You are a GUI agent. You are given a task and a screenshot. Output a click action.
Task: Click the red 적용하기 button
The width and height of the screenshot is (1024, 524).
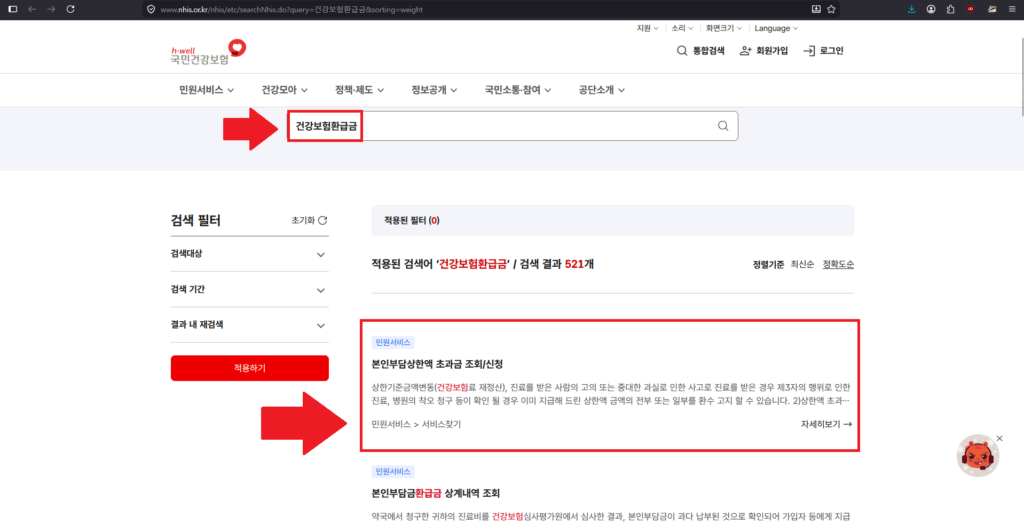pyautogui.click(x=249, y=368)
